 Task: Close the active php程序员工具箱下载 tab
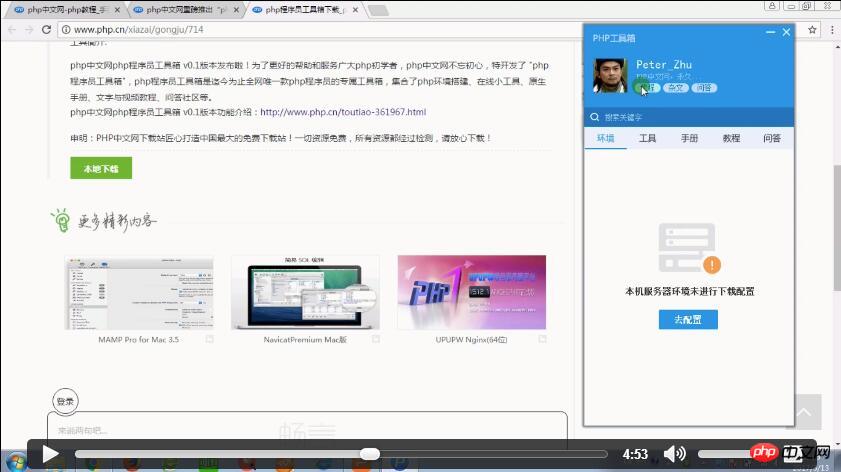[x=355, y=10]
